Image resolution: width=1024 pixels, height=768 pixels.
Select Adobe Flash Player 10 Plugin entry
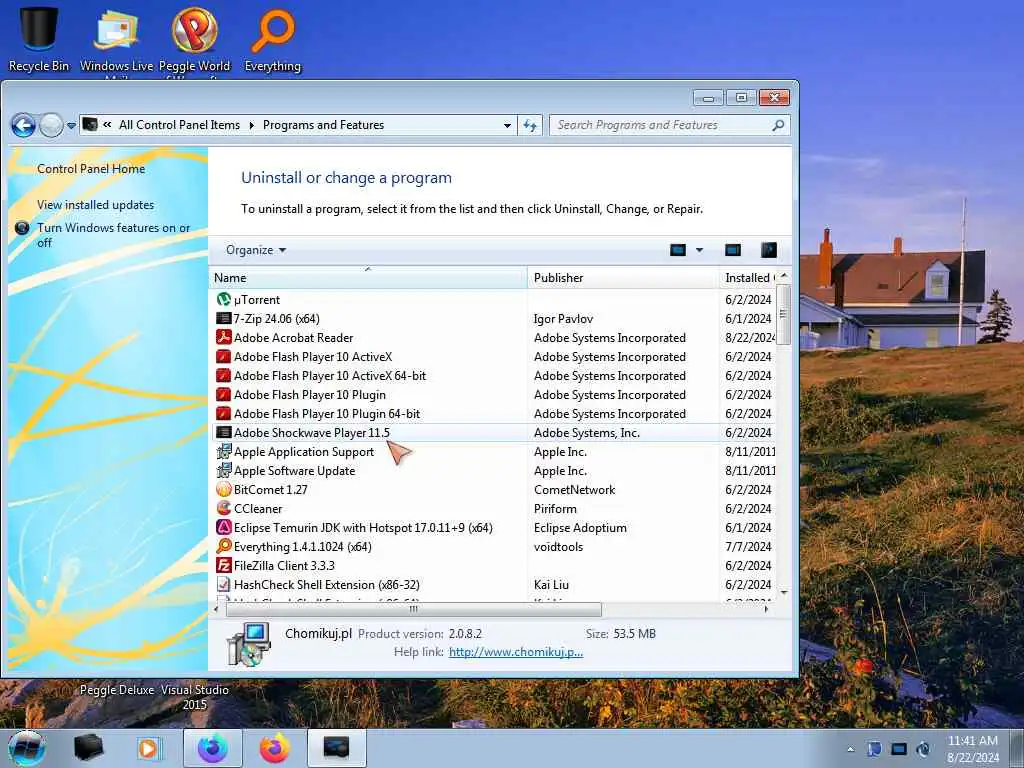(x=310, y=394)
